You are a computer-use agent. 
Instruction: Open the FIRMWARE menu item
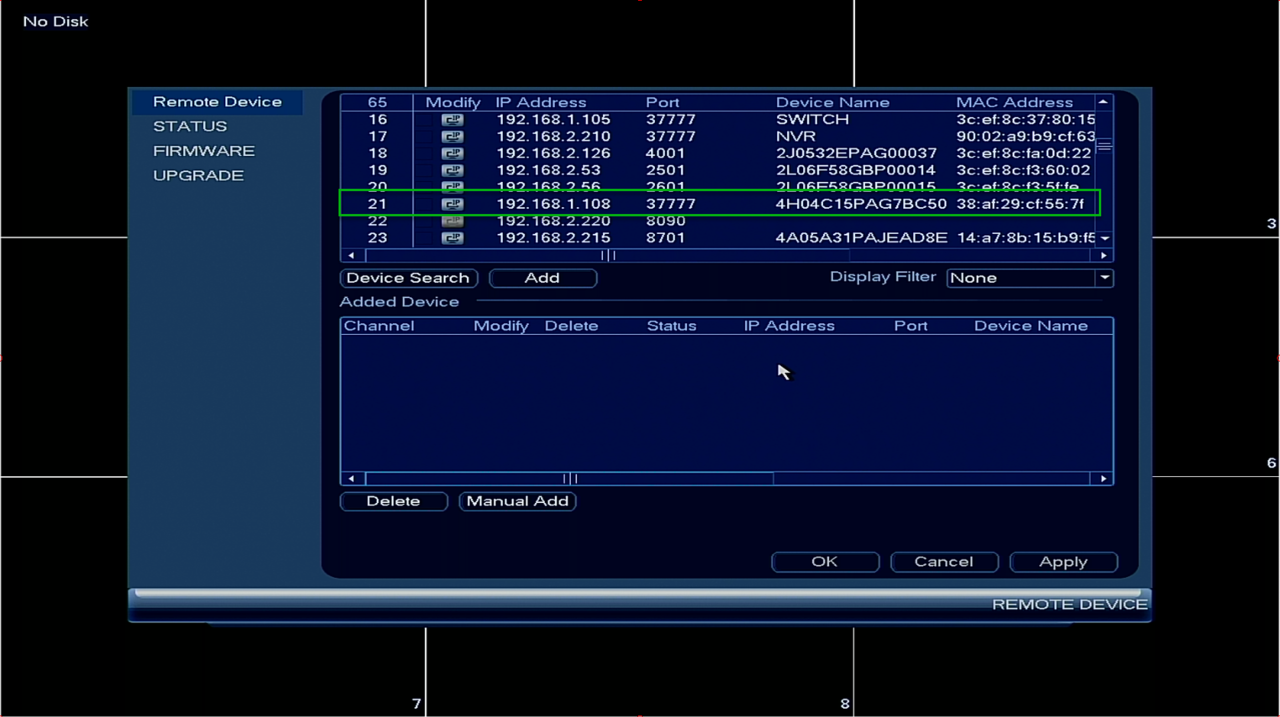tap(204, 151)
